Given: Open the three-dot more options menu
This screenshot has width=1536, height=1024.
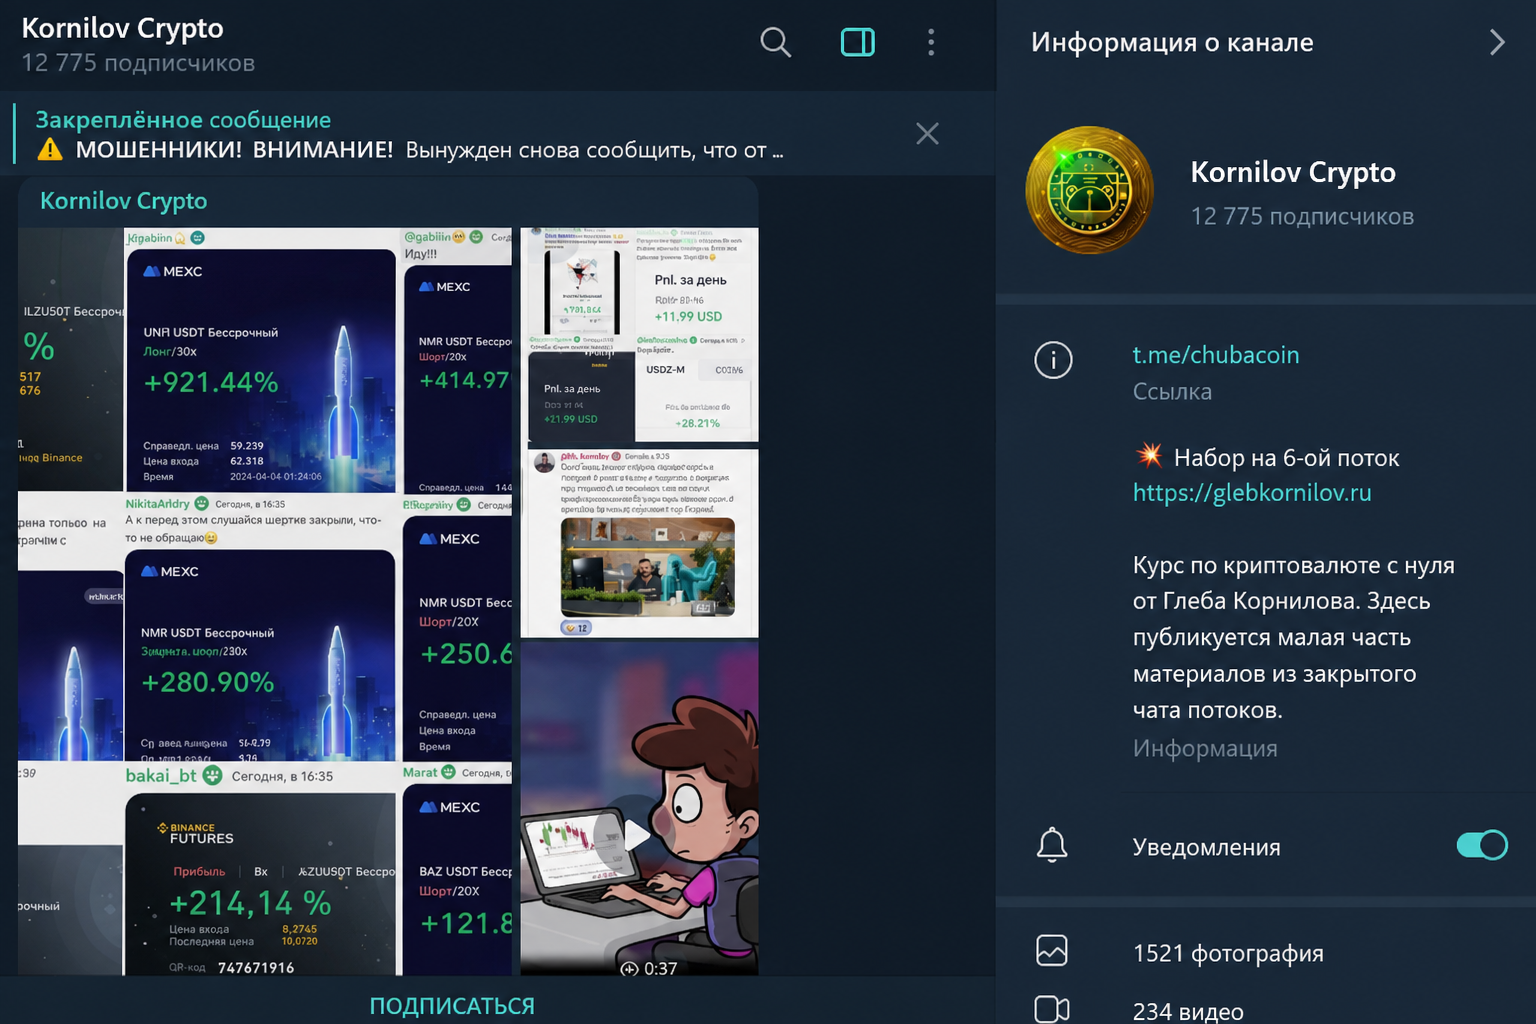Looking at the screenshot, I should pyautogui.click(x=931, y=42).
